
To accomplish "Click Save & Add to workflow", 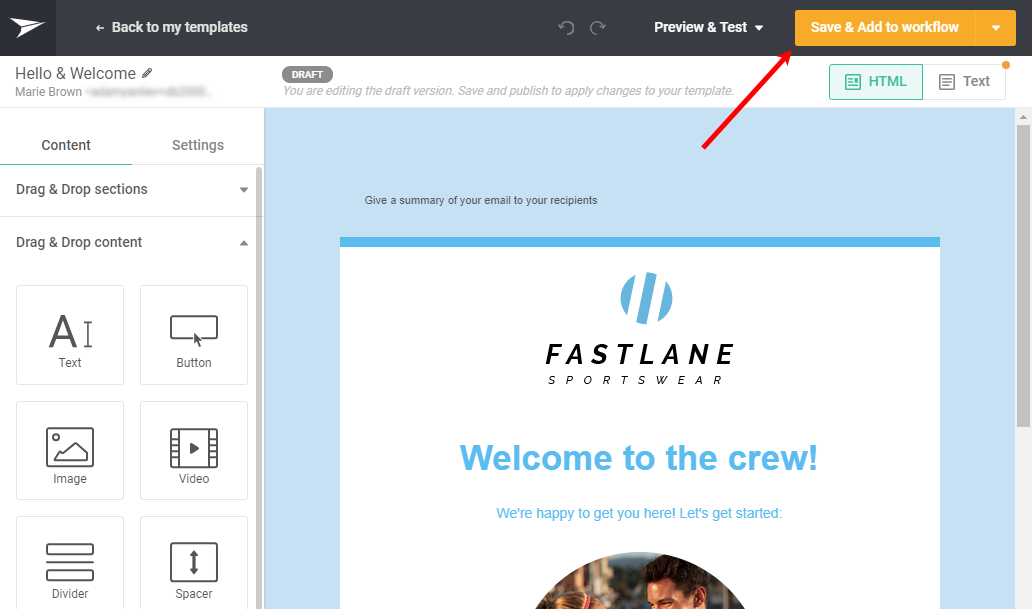I will (885, 28).
